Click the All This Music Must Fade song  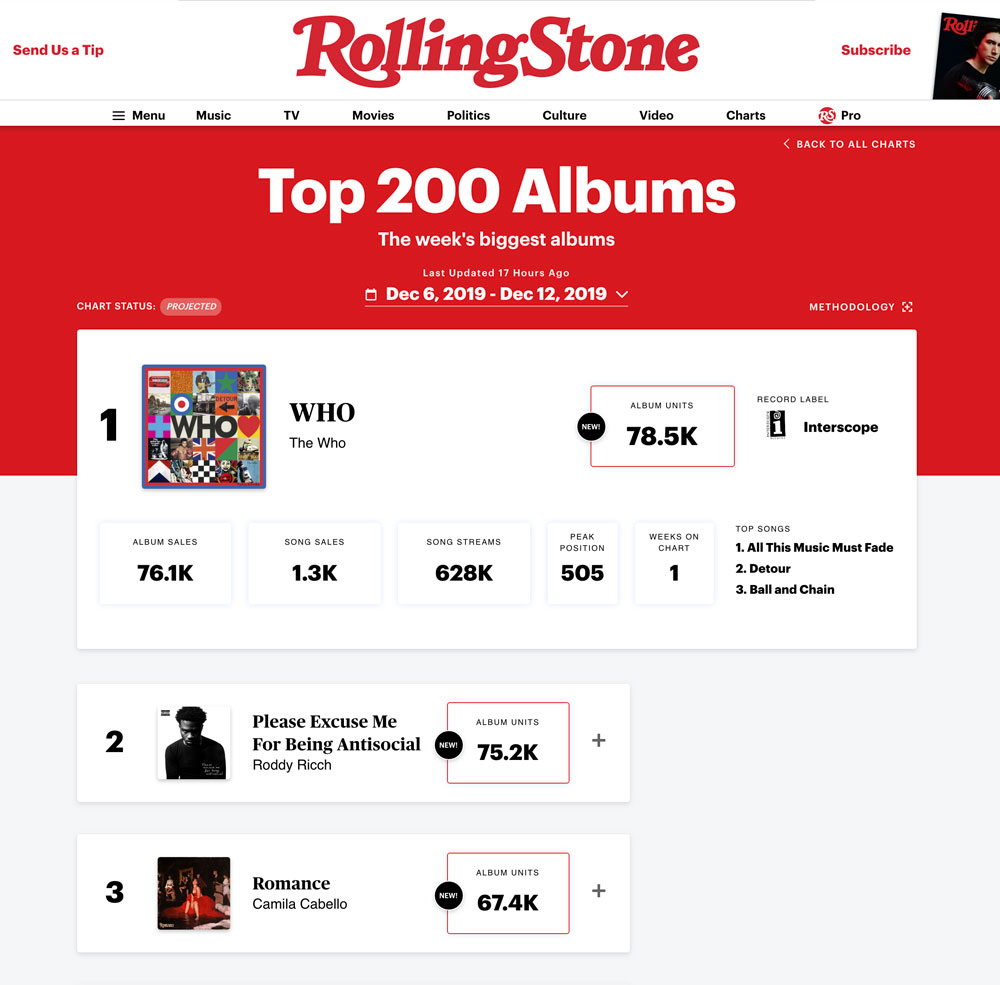[814, 548]
